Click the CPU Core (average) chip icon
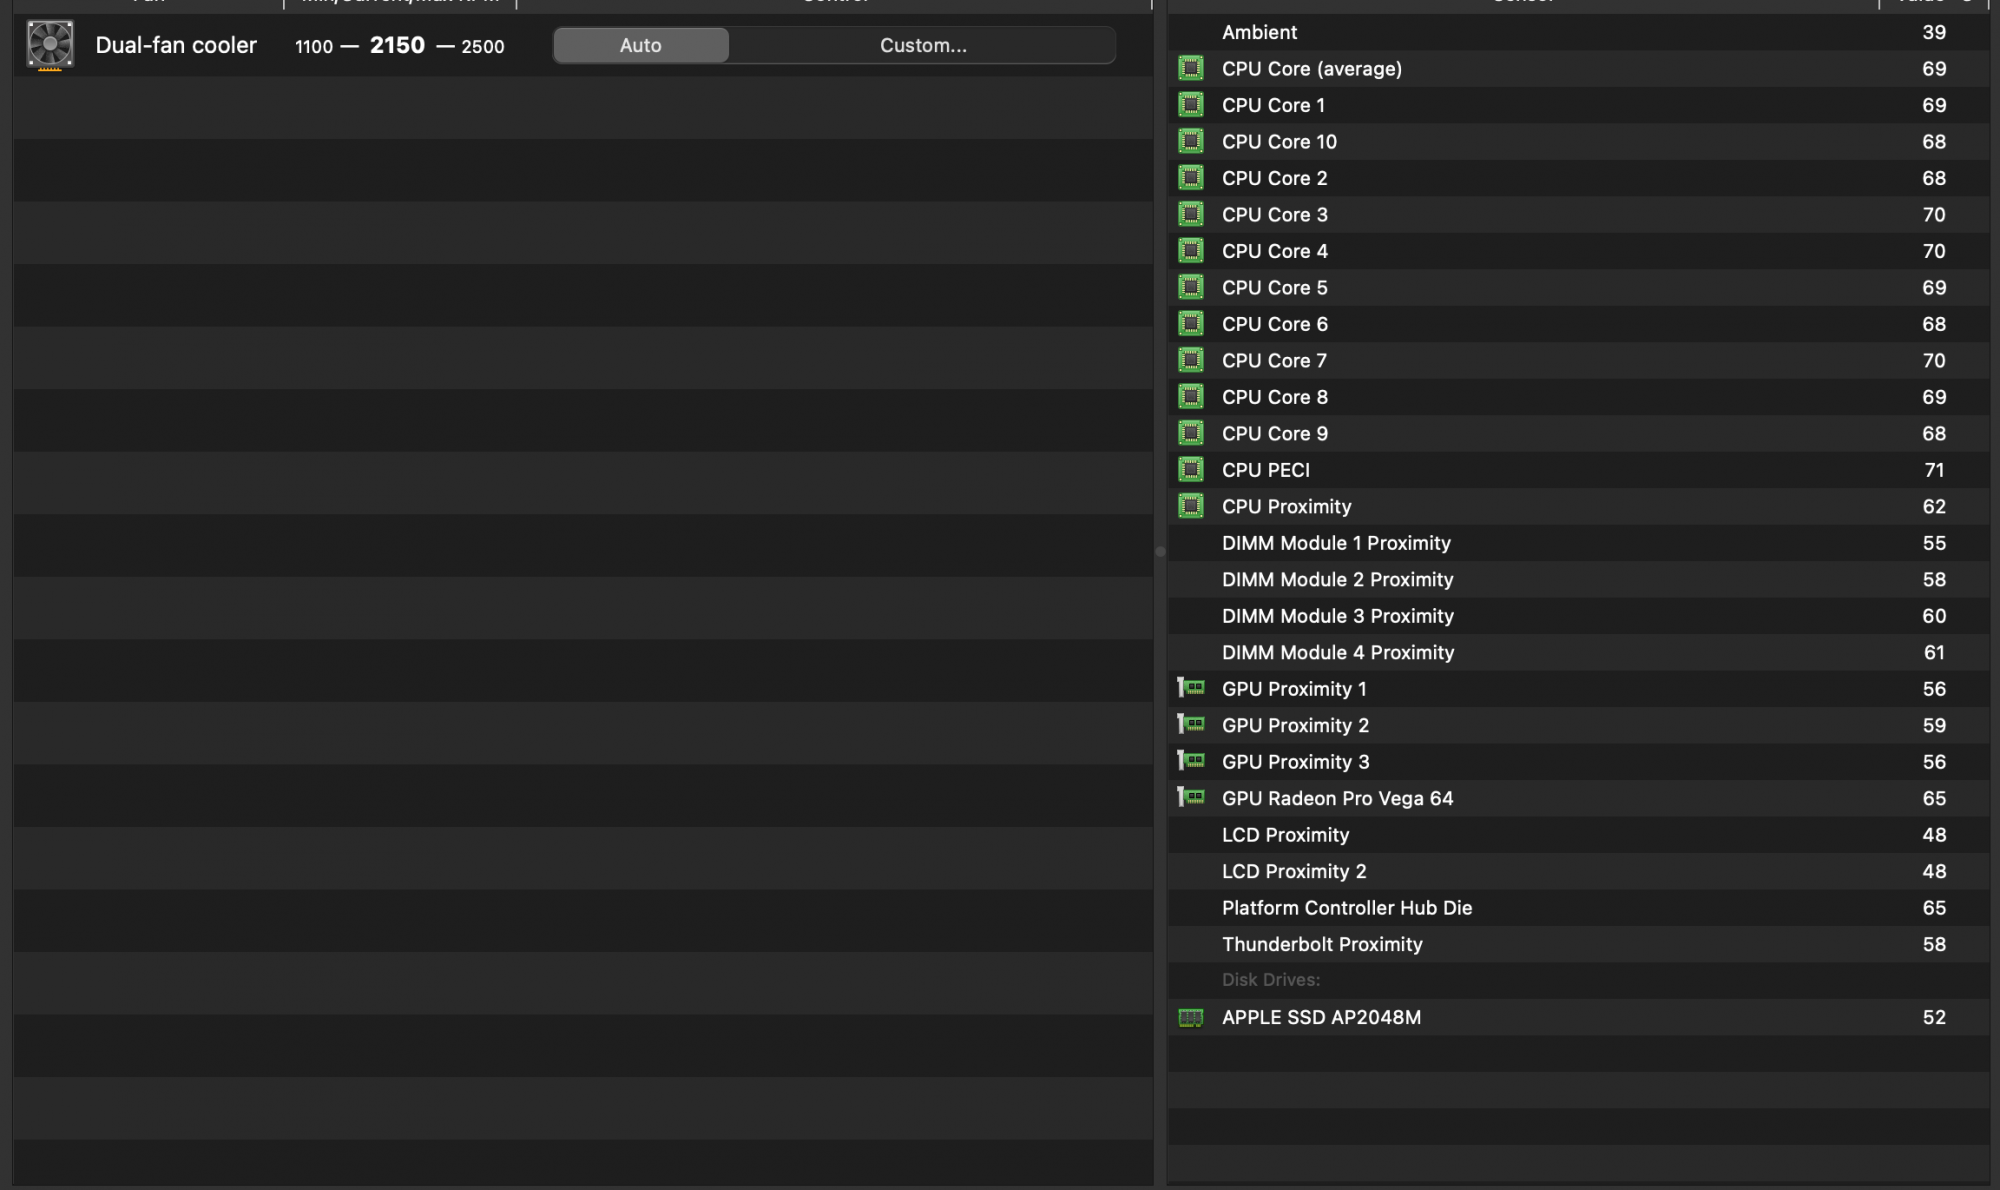Screen dimensions: 2000x1190 1190,69
